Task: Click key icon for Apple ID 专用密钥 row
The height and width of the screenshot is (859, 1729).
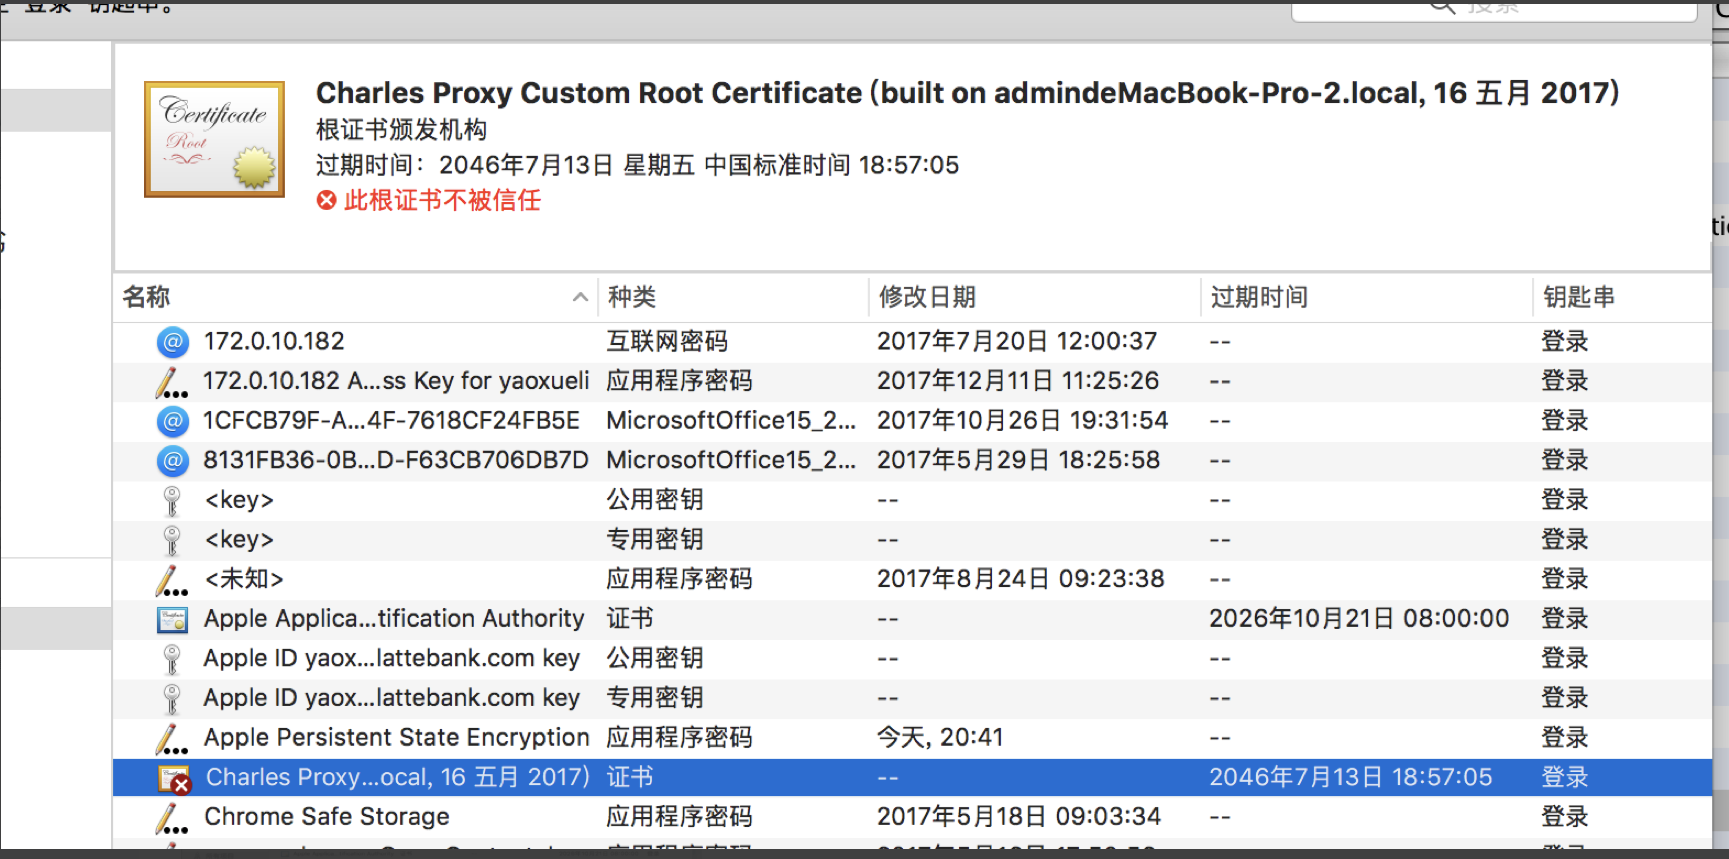Action: [x=172, y=699]
